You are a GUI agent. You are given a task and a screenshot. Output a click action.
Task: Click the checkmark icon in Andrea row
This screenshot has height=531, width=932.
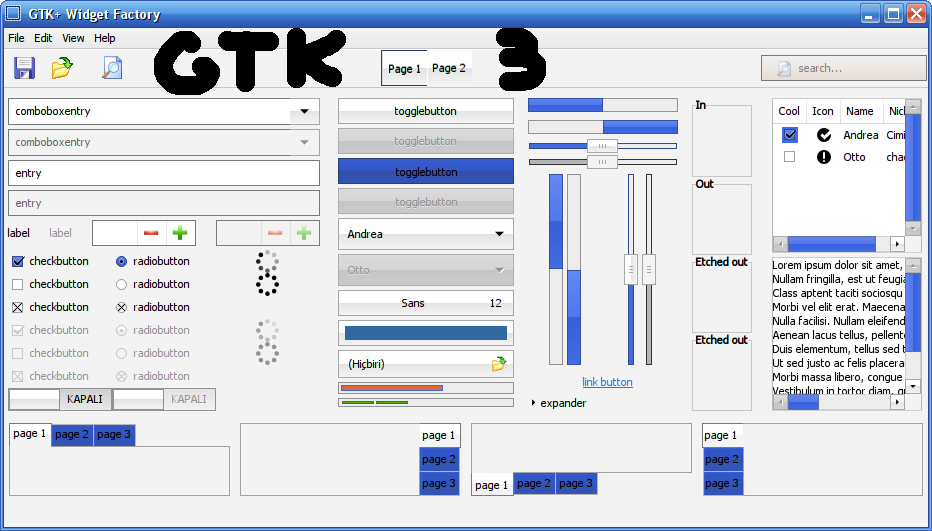[x=823, y=135]
